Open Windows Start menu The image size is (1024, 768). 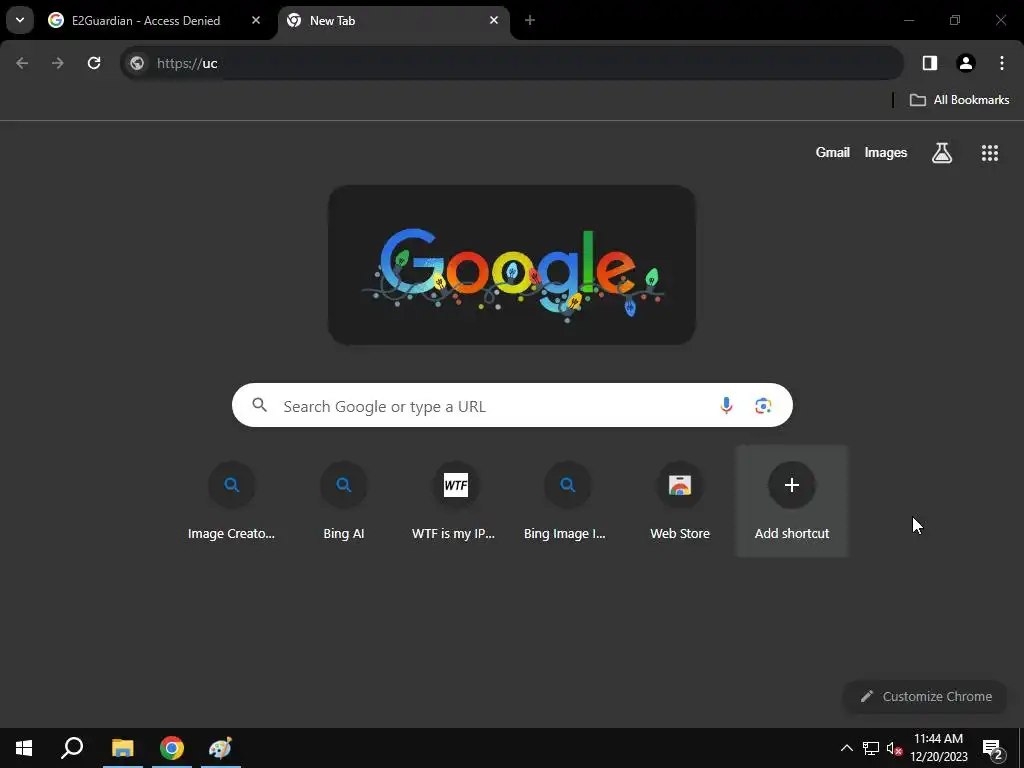(x=24, y=748)
